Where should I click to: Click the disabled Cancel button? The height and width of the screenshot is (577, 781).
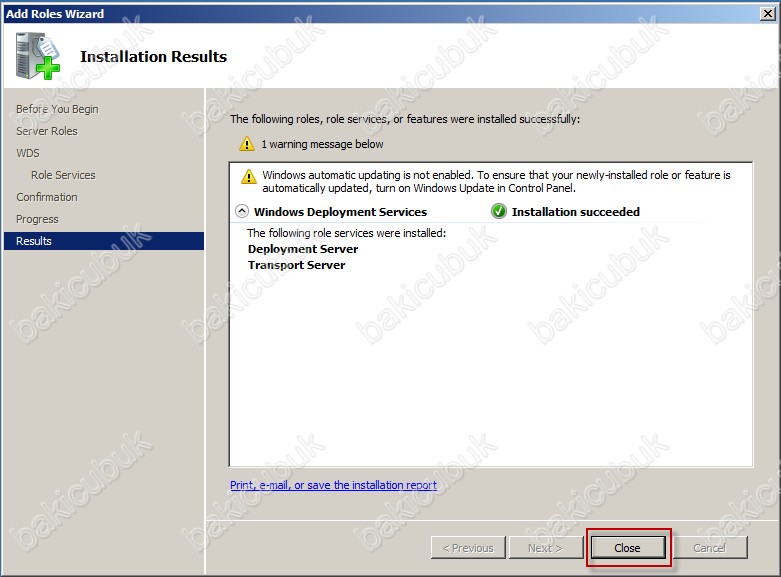coord(710,548)
